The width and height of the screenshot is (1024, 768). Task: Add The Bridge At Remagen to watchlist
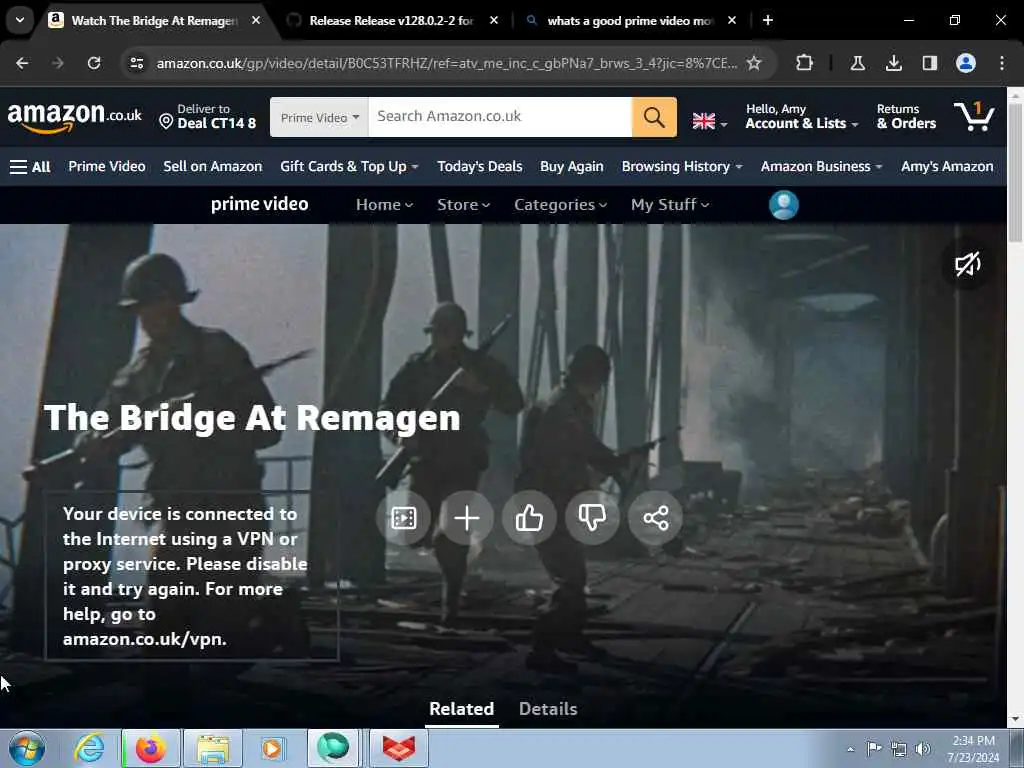466,518
